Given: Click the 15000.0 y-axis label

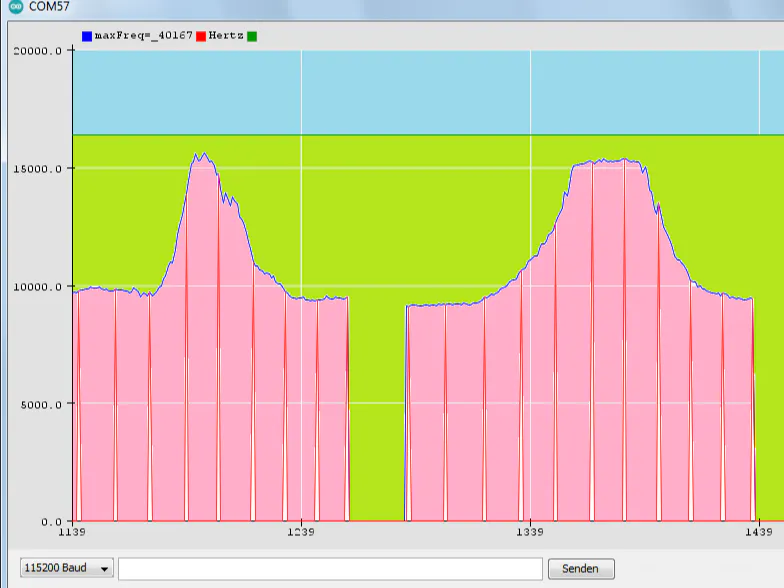Looking at the screenshot, I should pos(38,169).
